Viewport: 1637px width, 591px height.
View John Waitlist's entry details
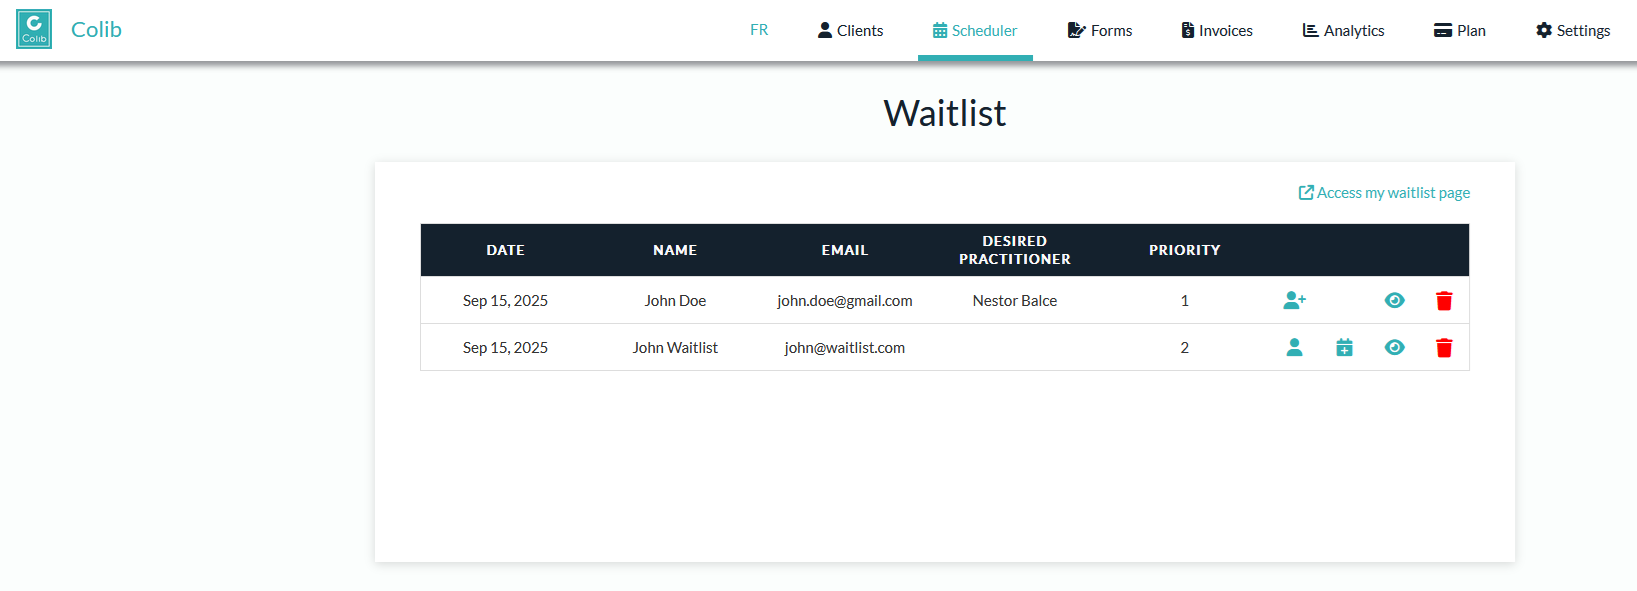1395,347
